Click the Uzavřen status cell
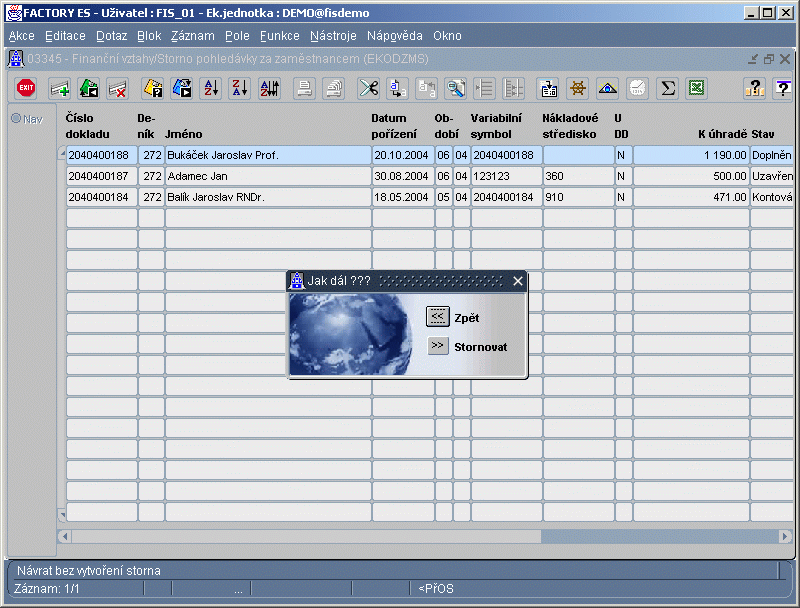Screen dimensions: 800x608 (772, 176)
